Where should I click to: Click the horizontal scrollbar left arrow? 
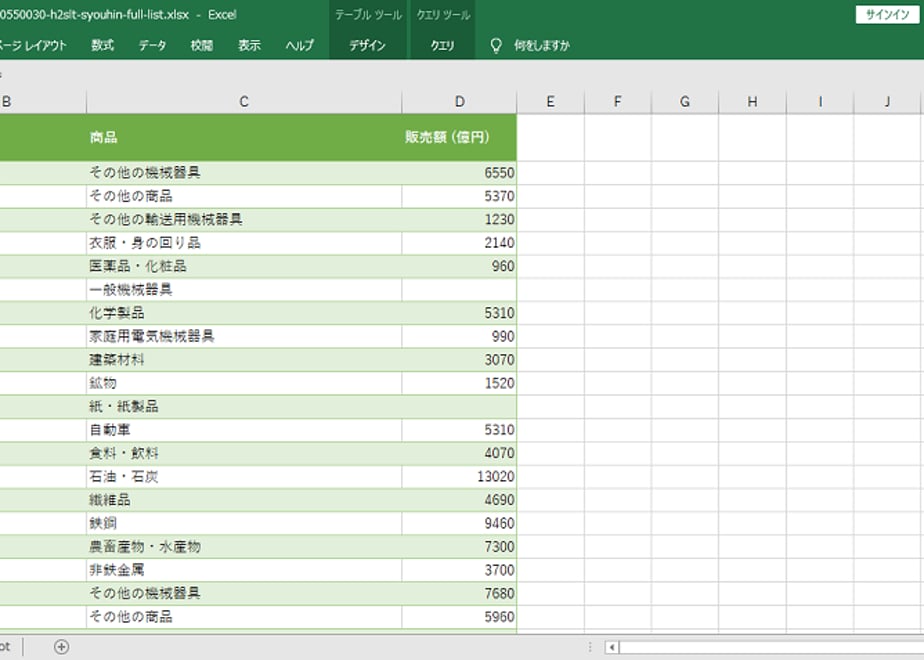click(612, 648)
